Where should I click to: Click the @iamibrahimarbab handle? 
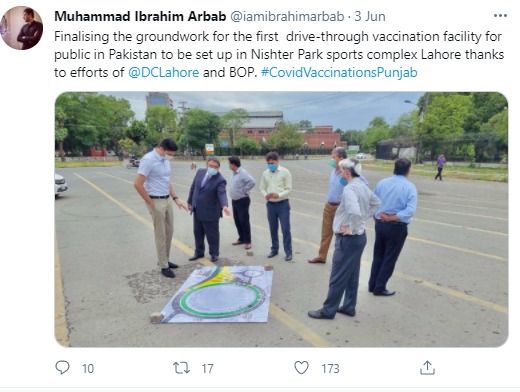[287, 16]
